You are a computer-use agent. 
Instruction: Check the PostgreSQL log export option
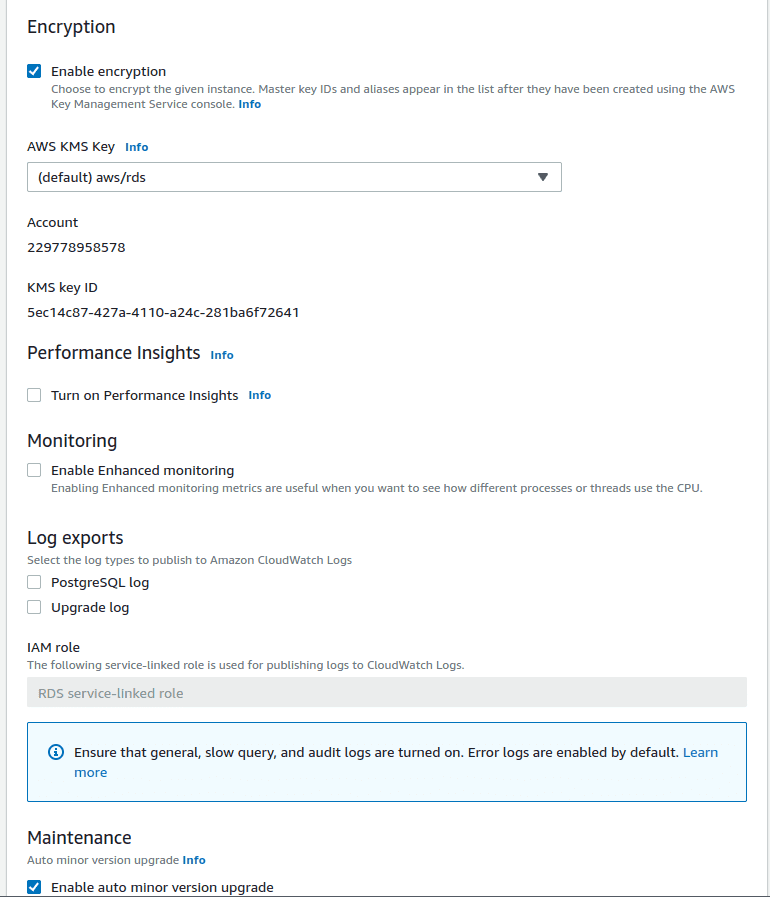34,582
